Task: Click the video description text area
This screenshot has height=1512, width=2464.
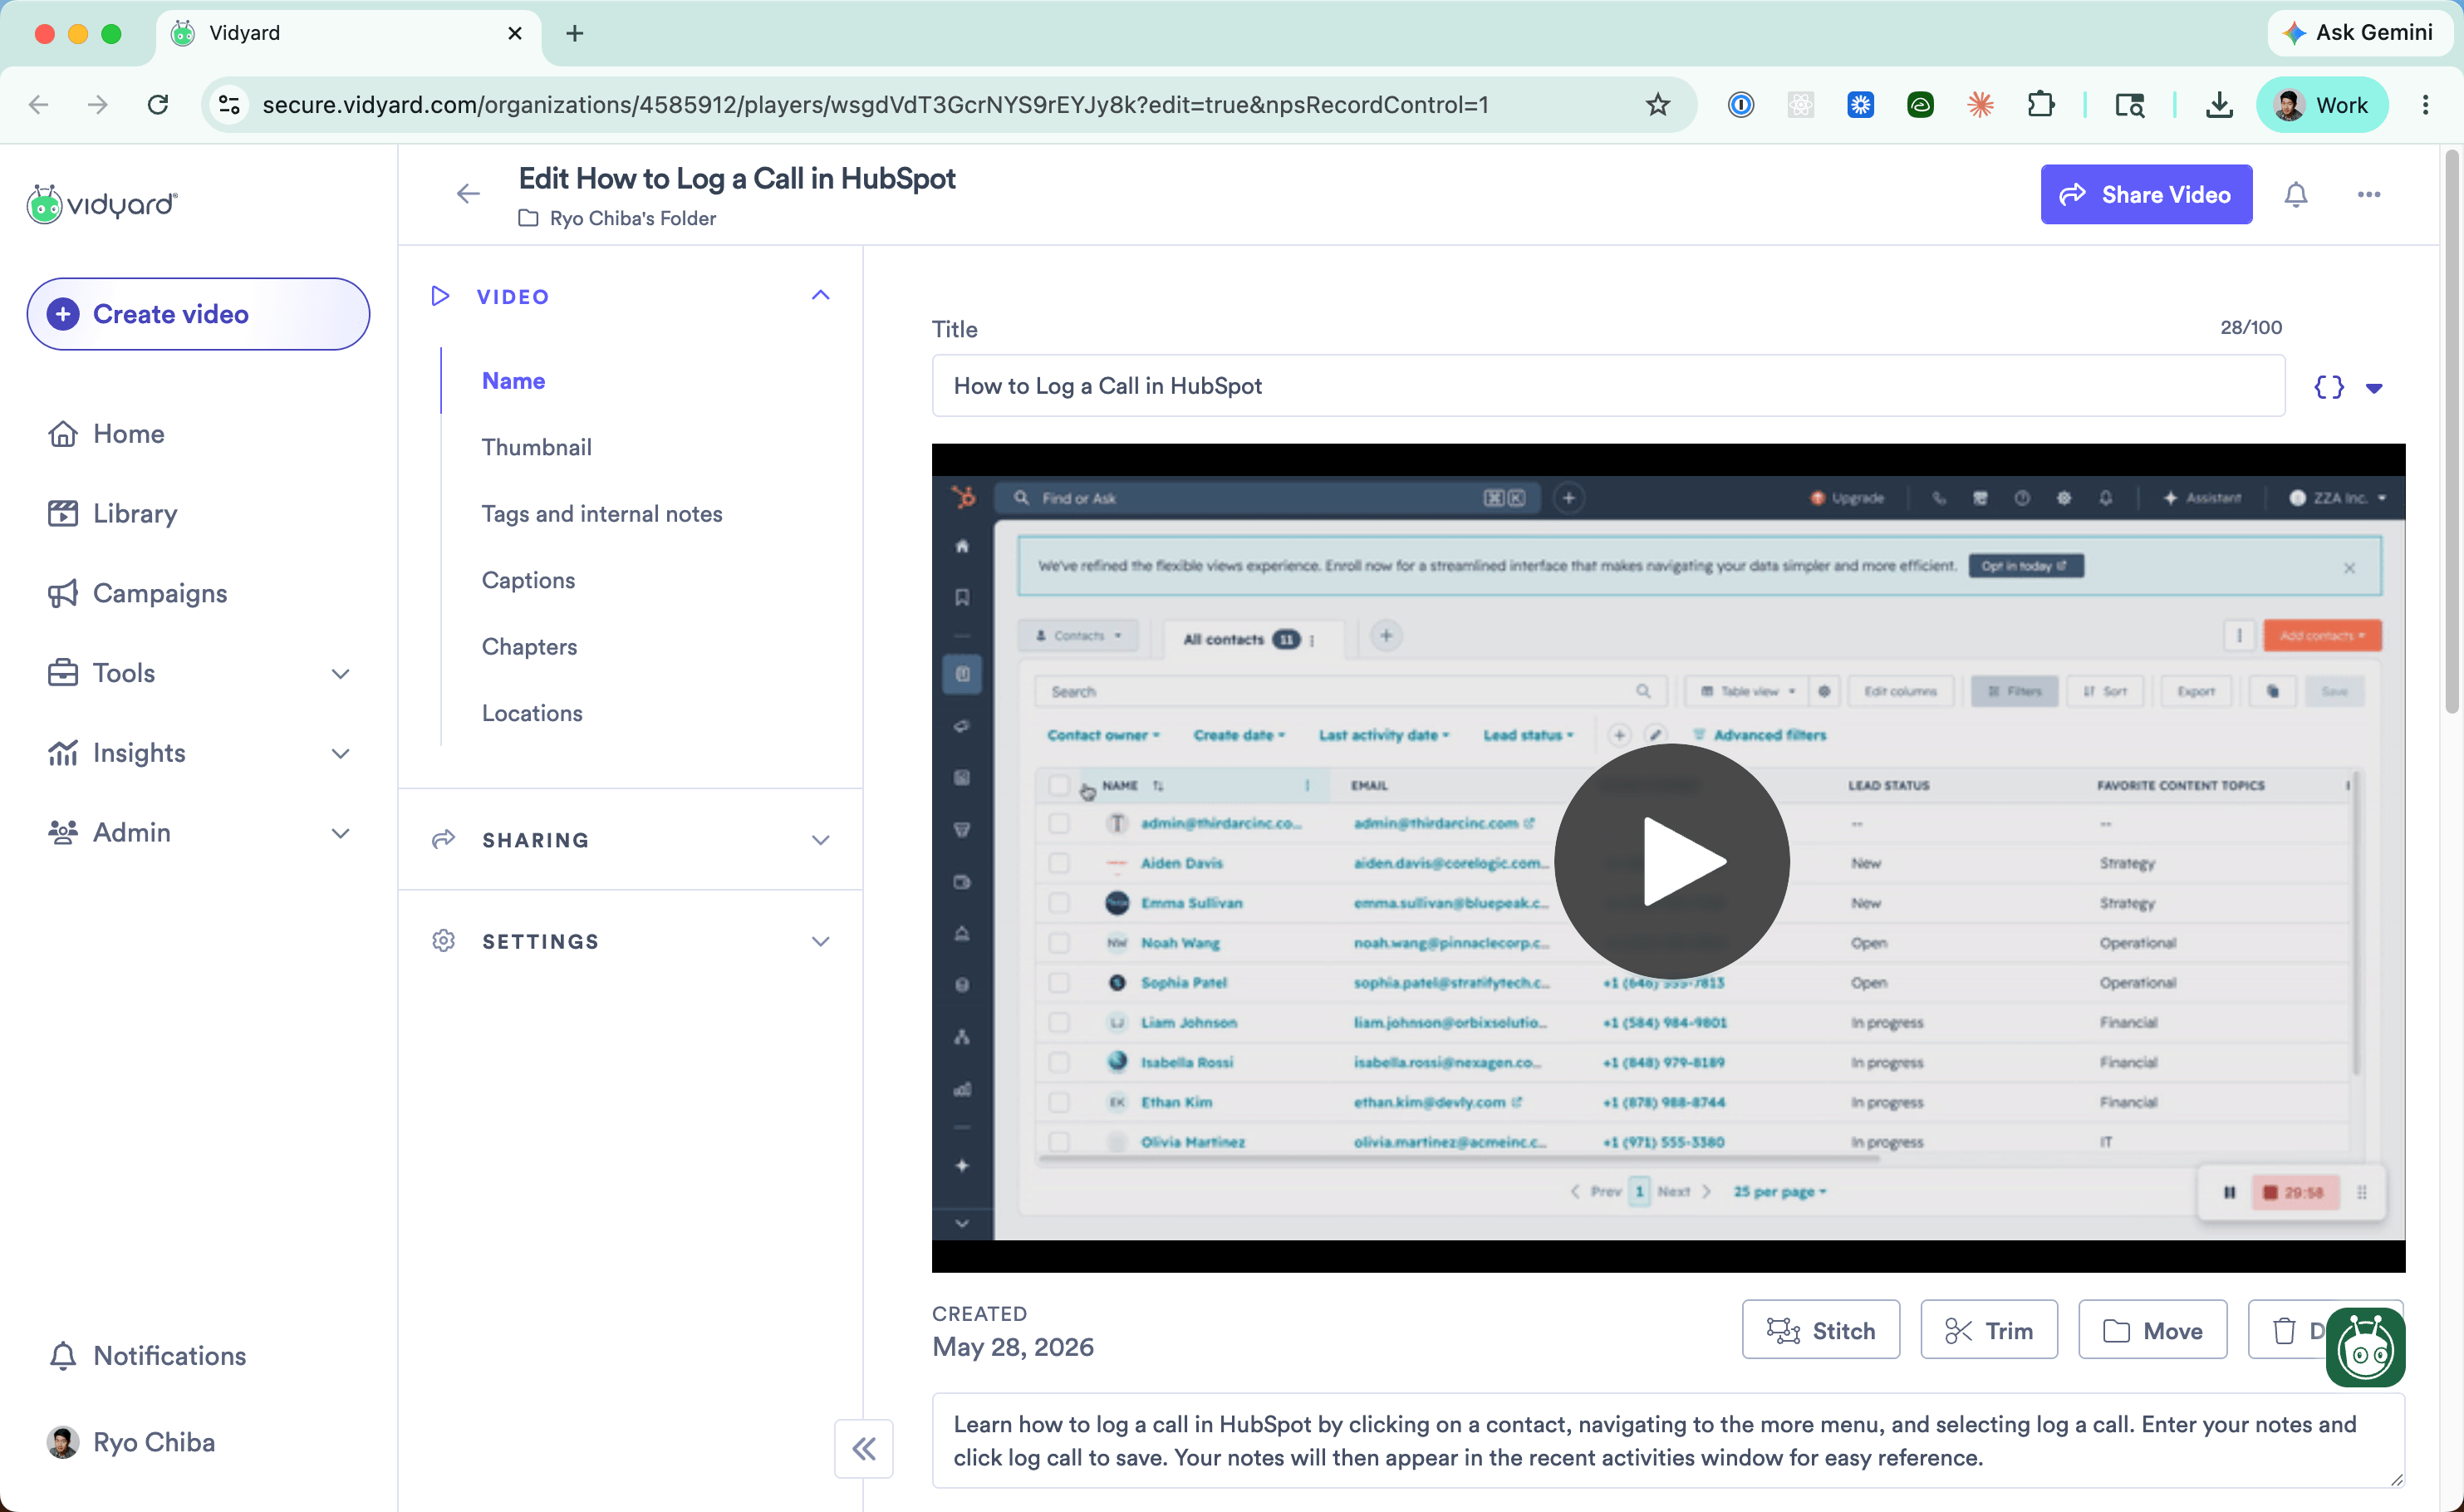Action: (1668, 1441)
